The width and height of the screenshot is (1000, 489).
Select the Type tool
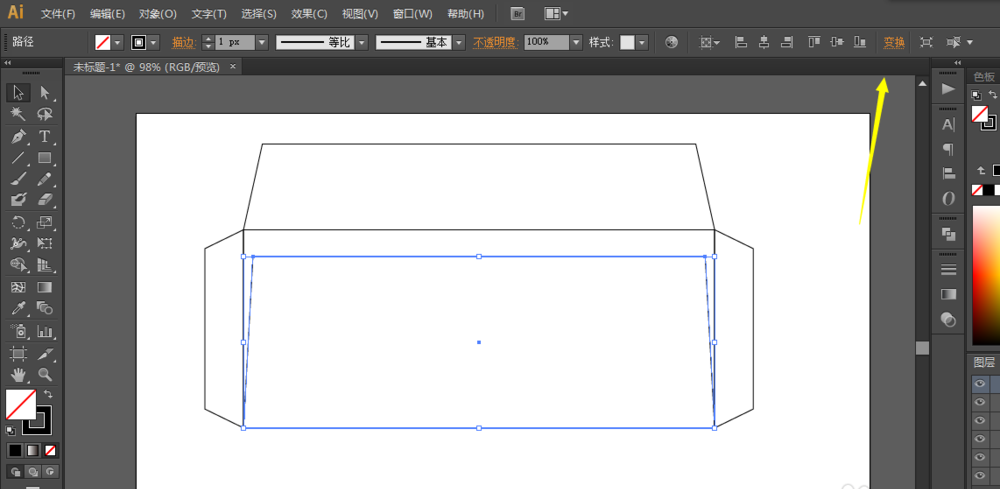(x=45, y=136)
